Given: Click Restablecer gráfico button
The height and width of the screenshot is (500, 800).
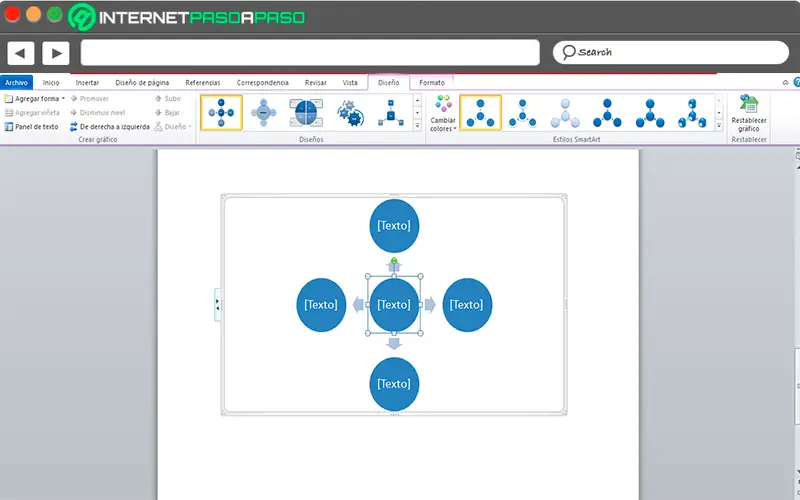Looking at the screenshot, I should [x=748, y=114].
